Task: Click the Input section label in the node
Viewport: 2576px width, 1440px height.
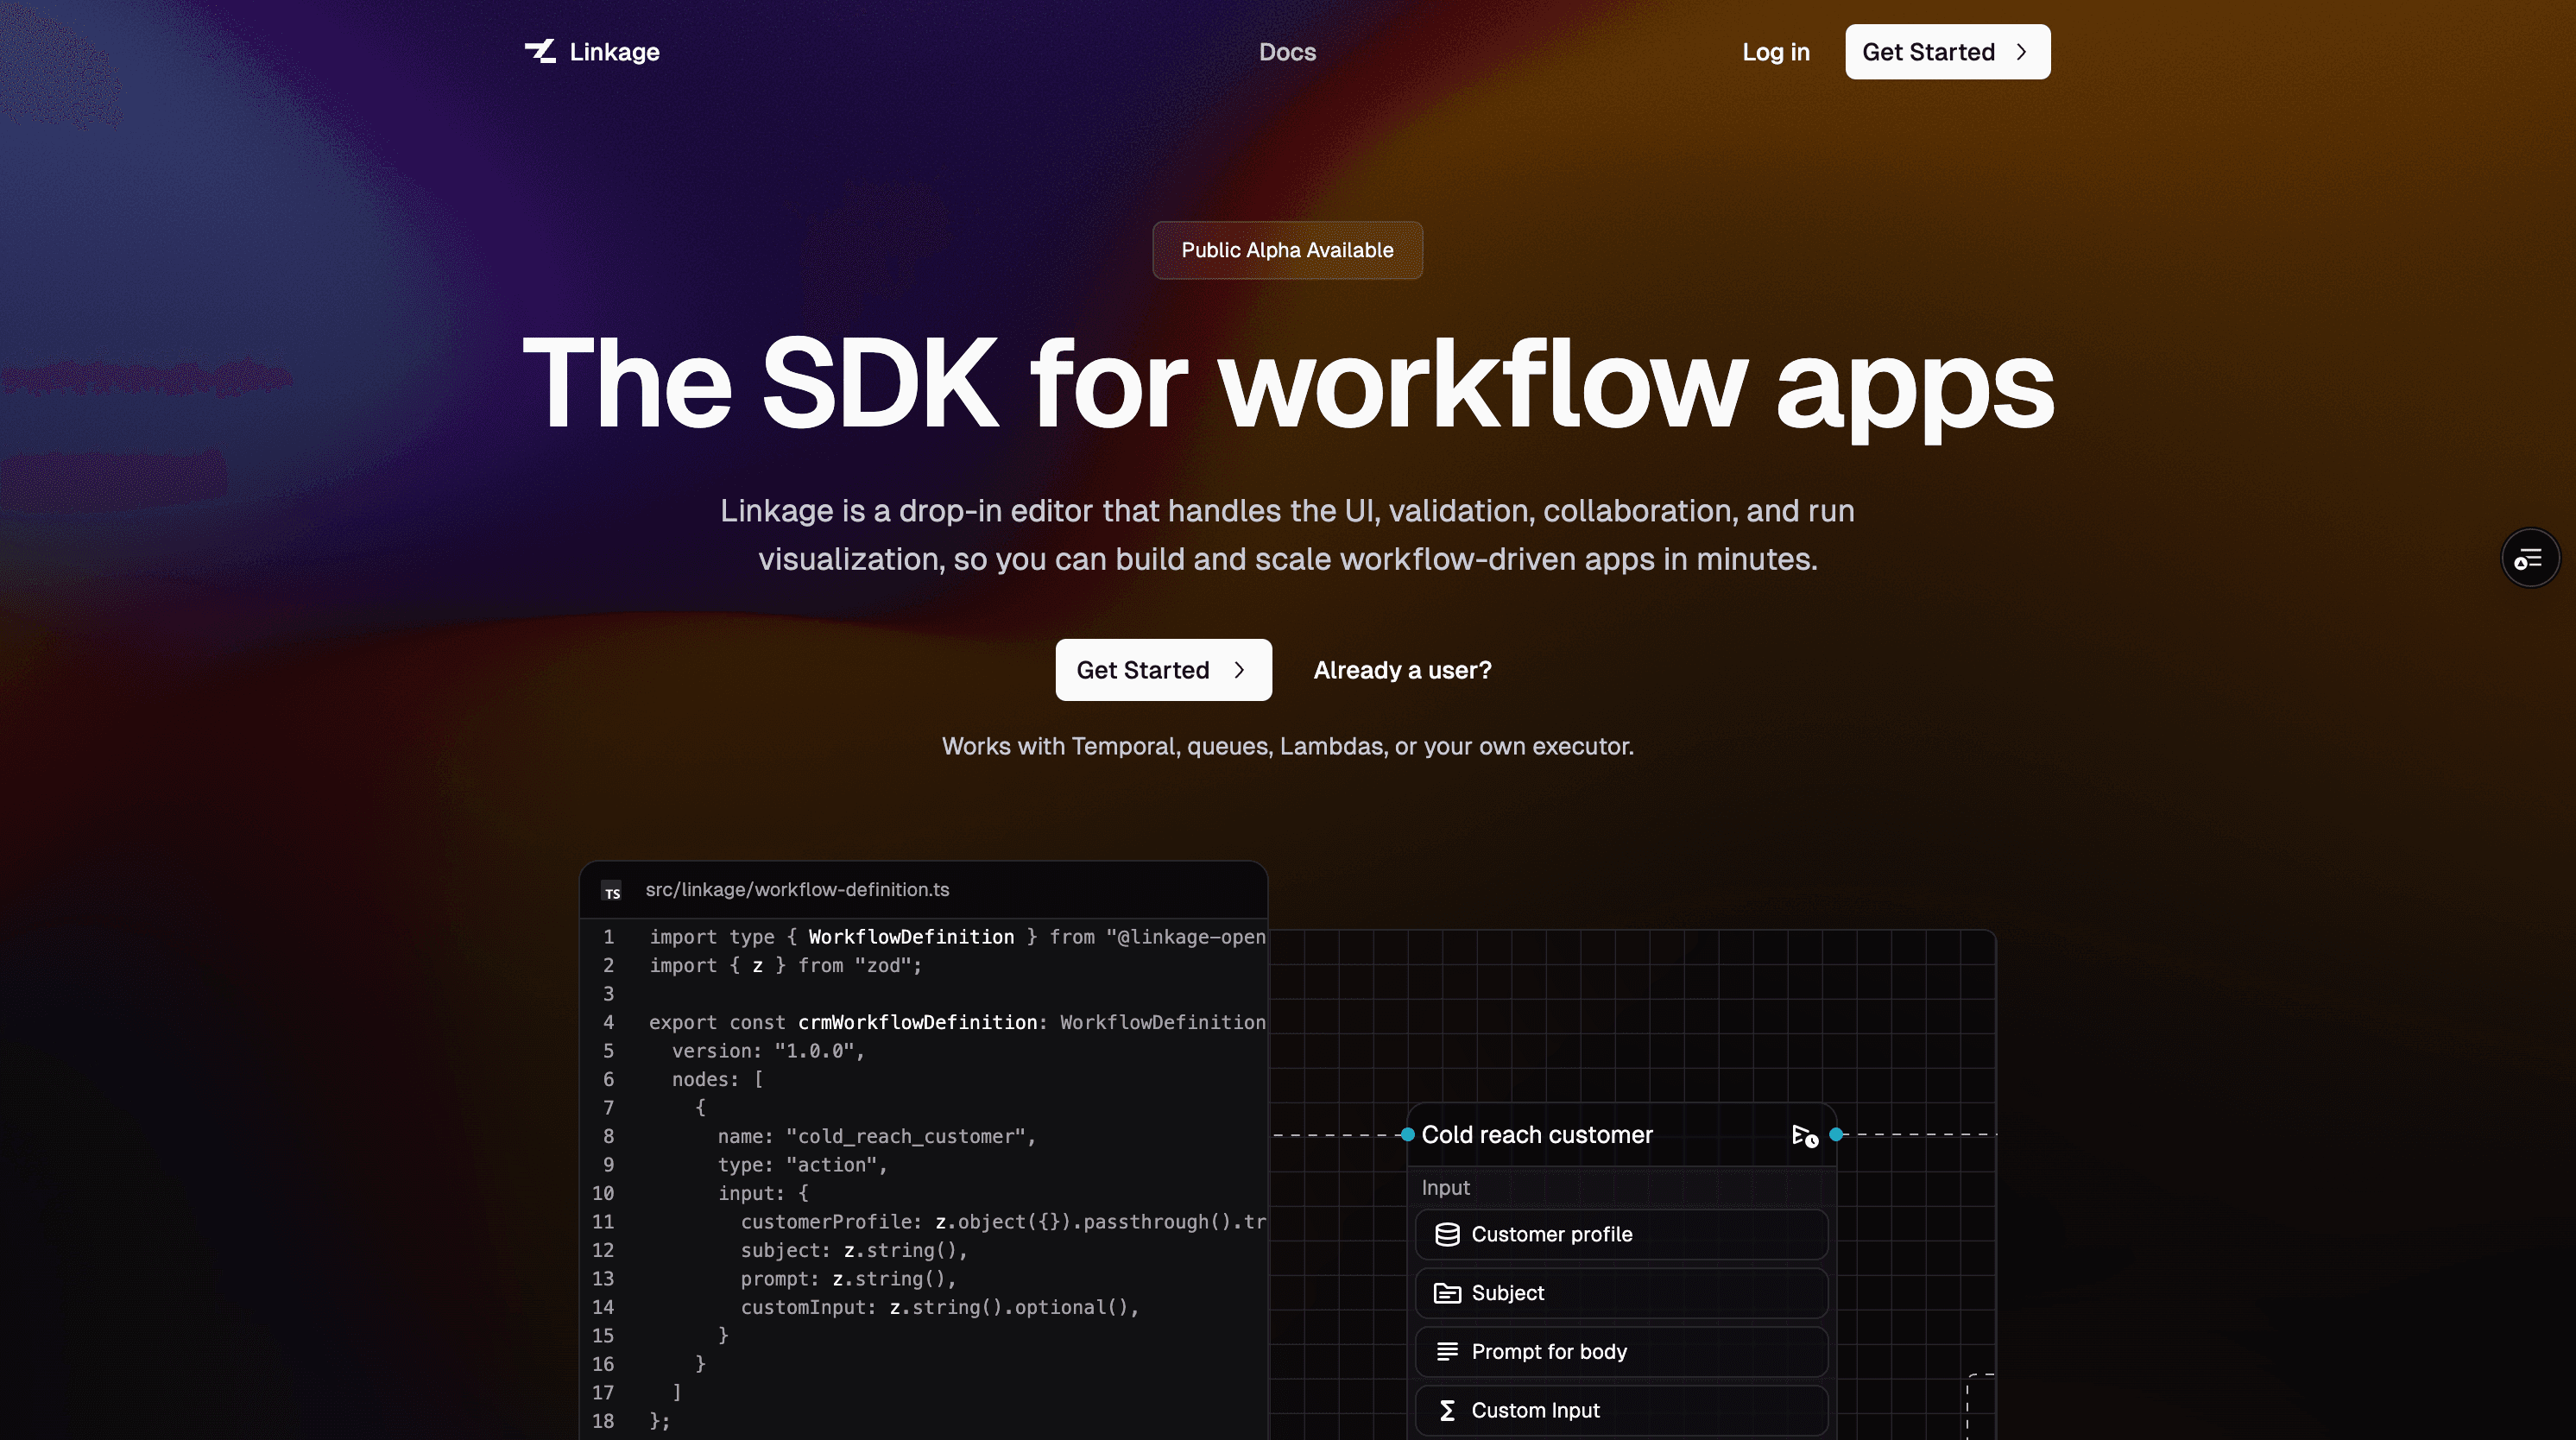Action: click(1445, 1188)
